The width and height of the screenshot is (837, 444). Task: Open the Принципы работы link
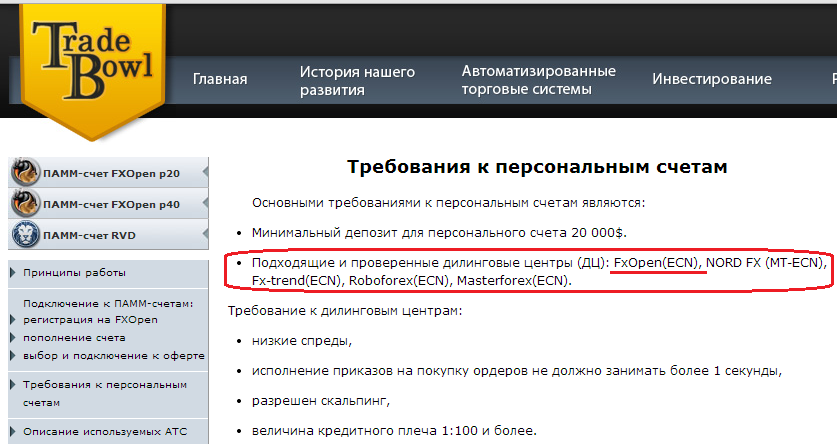coord(74,273)
